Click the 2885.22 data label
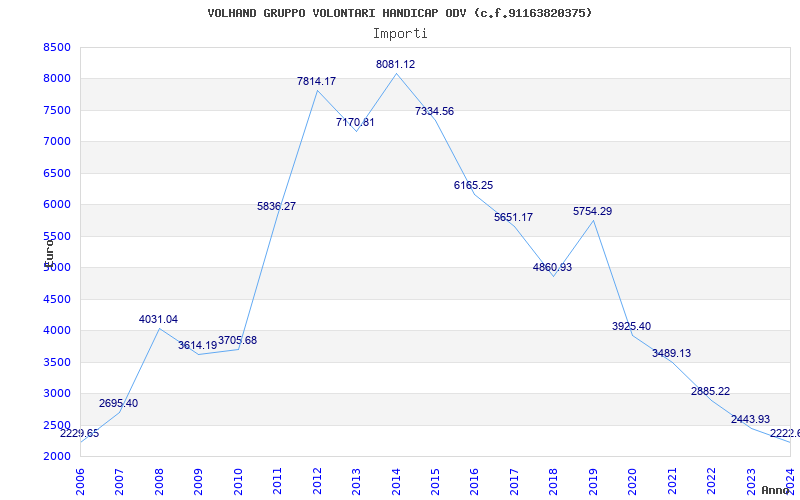This screenshot has width=800, height=500. [x=711, y=391]
